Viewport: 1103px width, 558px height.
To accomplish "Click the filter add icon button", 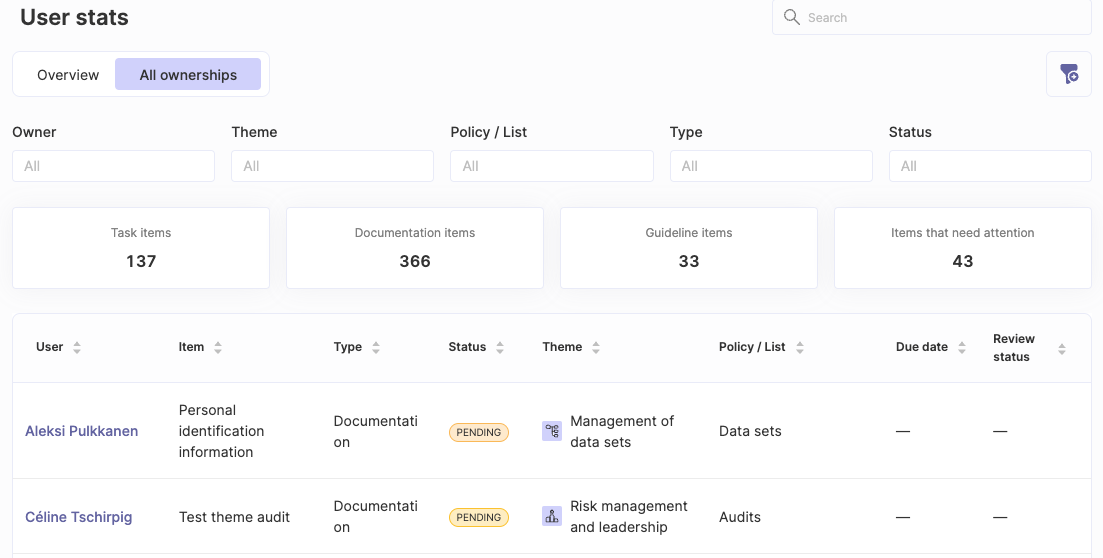I will pyautogui.click(x=1069, y=74).
